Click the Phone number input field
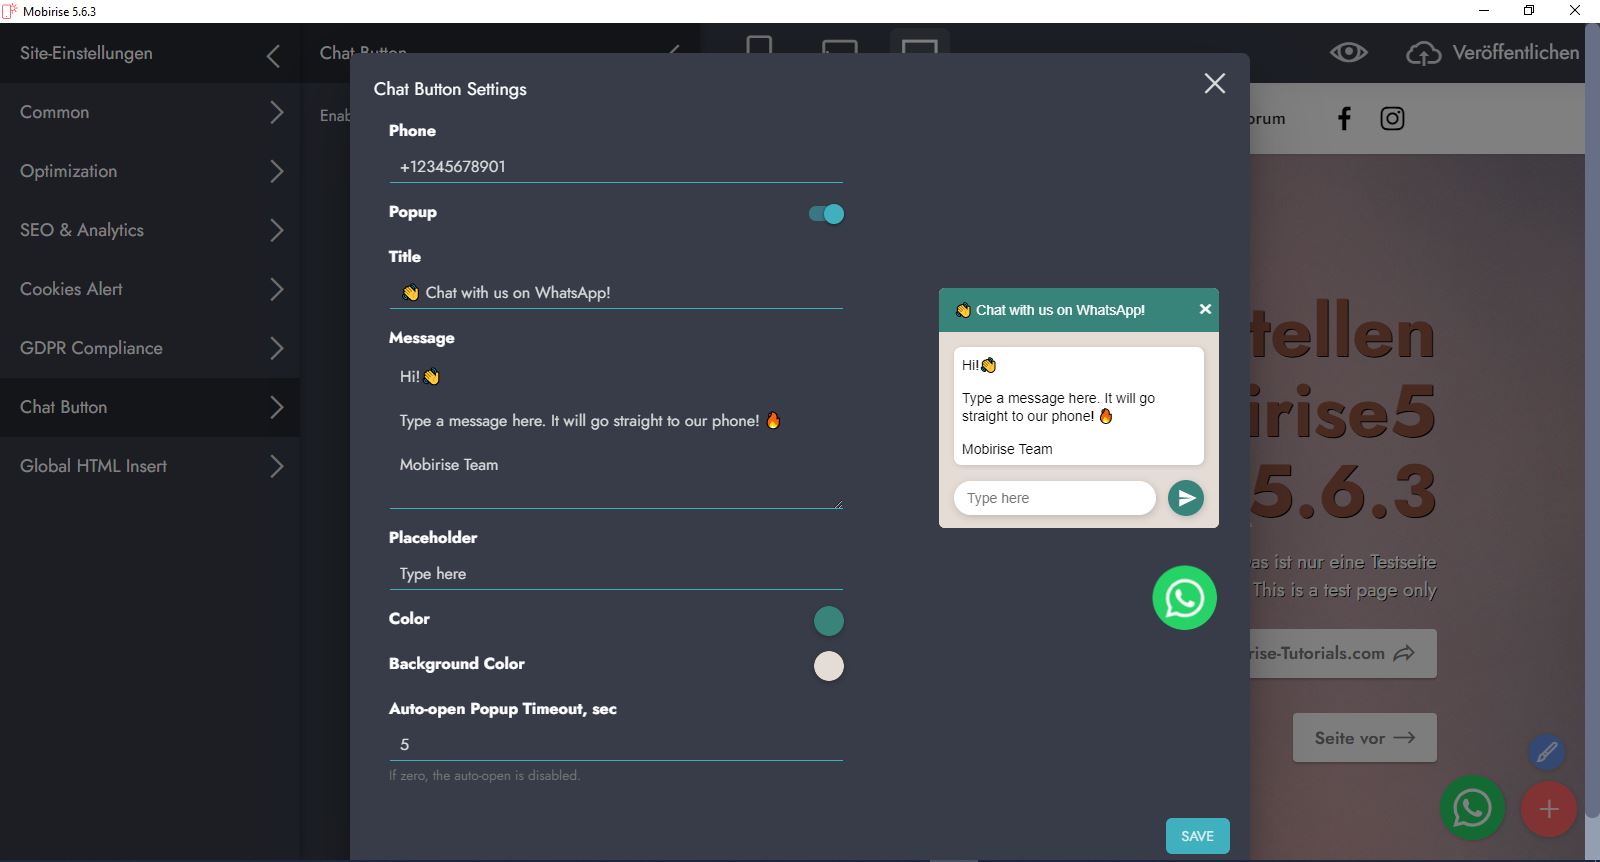1600x862 pixels. click(x=615, y=167)
